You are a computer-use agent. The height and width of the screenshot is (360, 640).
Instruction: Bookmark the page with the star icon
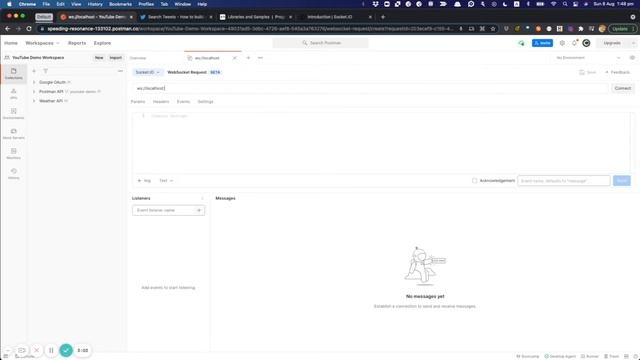pos(493,29)
